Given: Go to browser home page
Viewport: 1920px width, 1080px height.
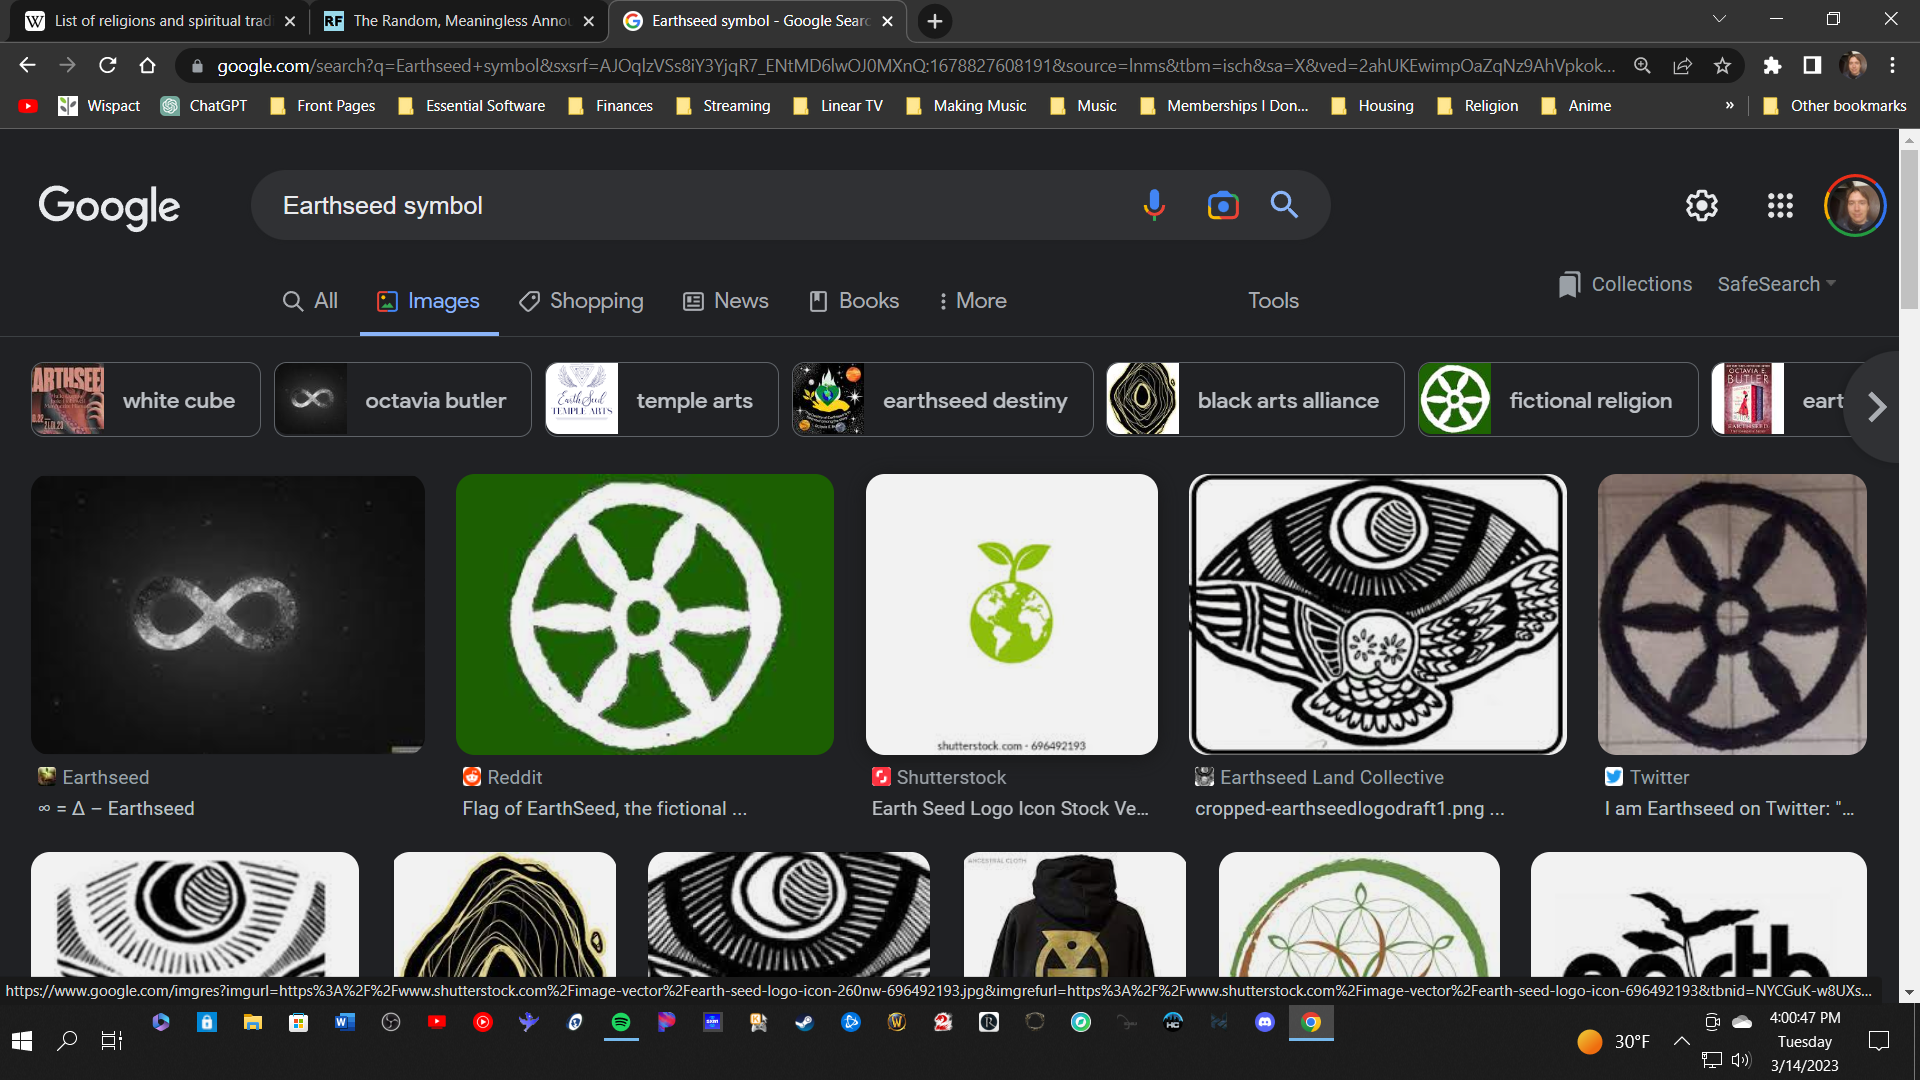Looking at the screenshot, I should point(147,65).
